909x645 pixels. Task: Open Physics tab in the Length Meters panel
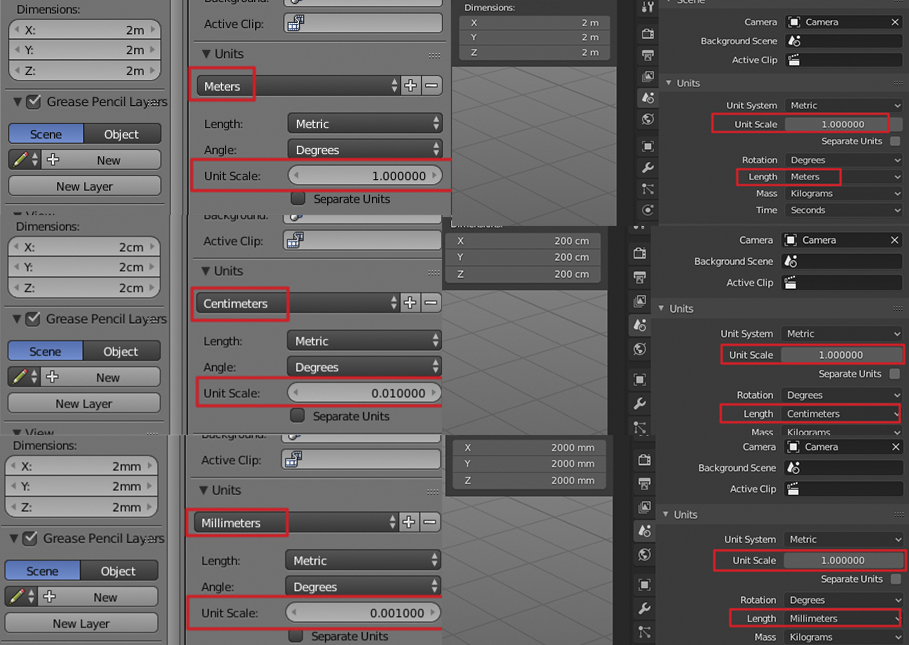point(648,209)
